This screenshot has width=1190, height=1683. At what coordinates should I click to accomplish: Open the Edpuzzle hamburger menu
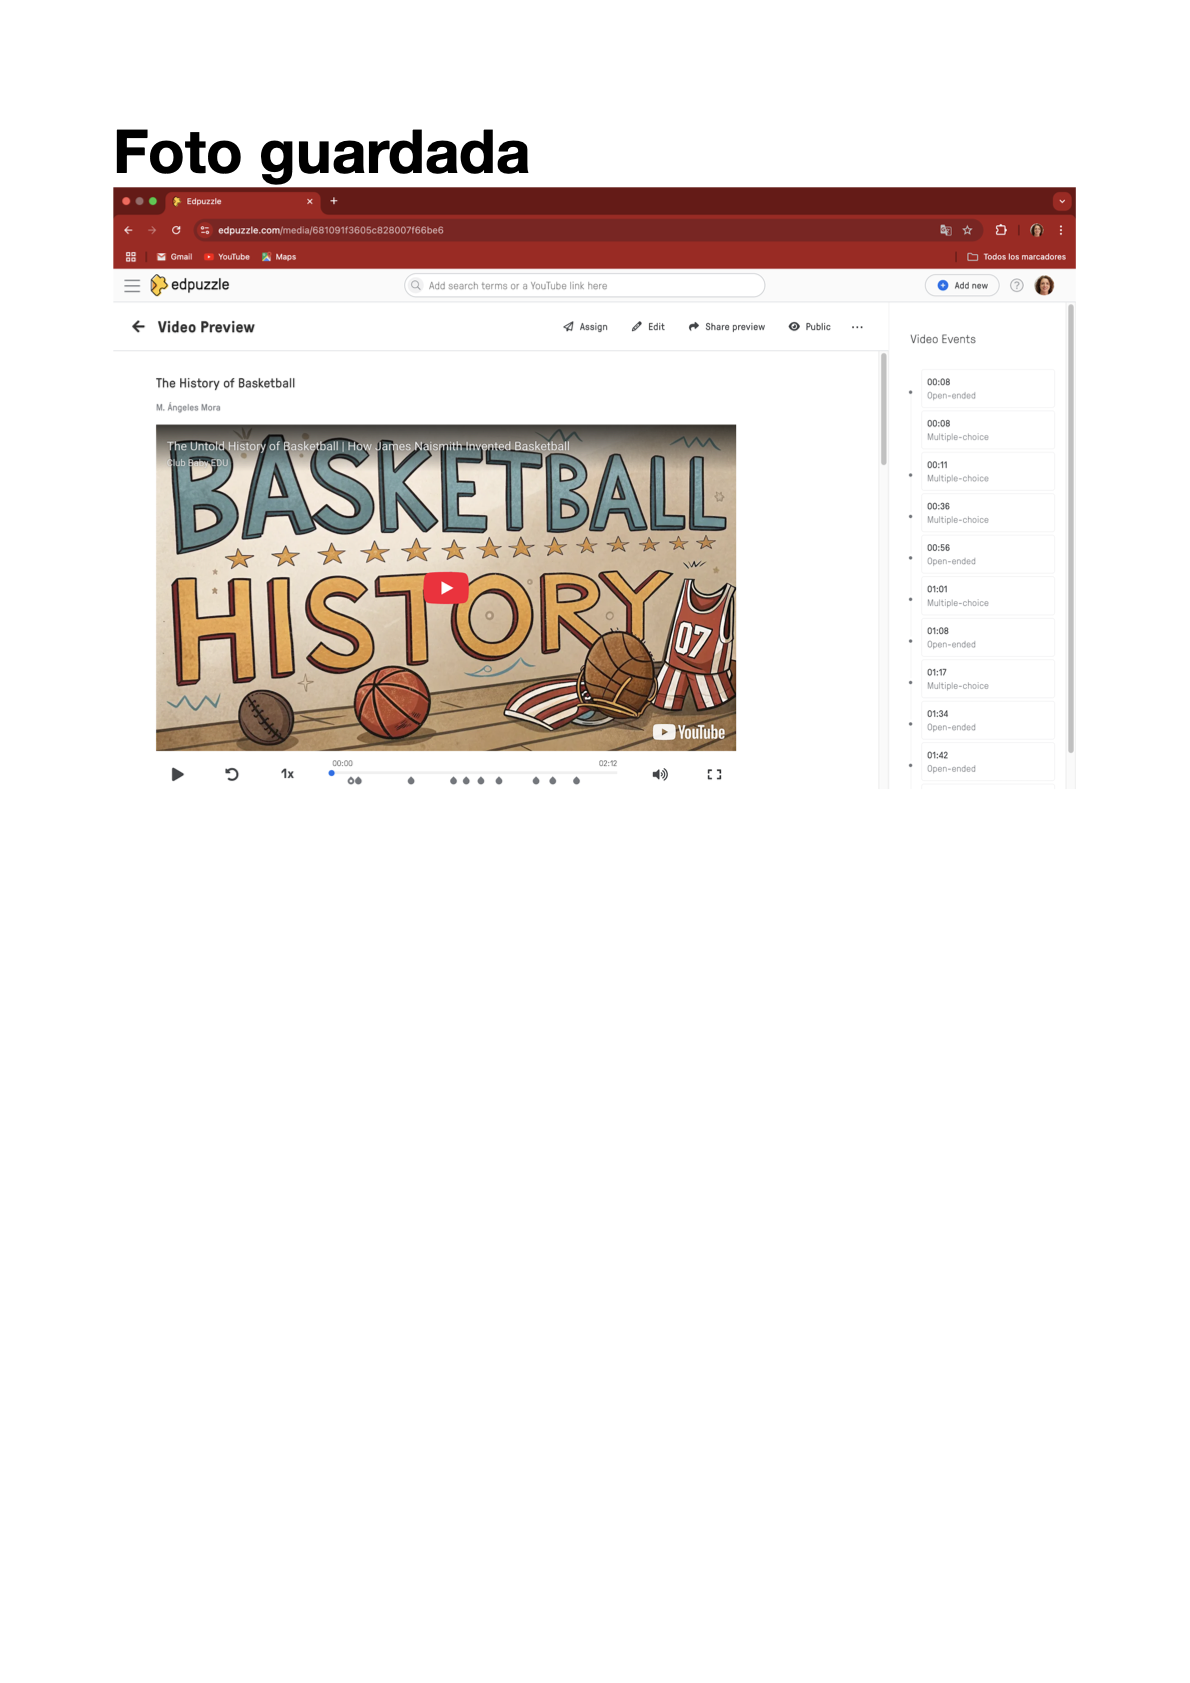click(132, 286)
